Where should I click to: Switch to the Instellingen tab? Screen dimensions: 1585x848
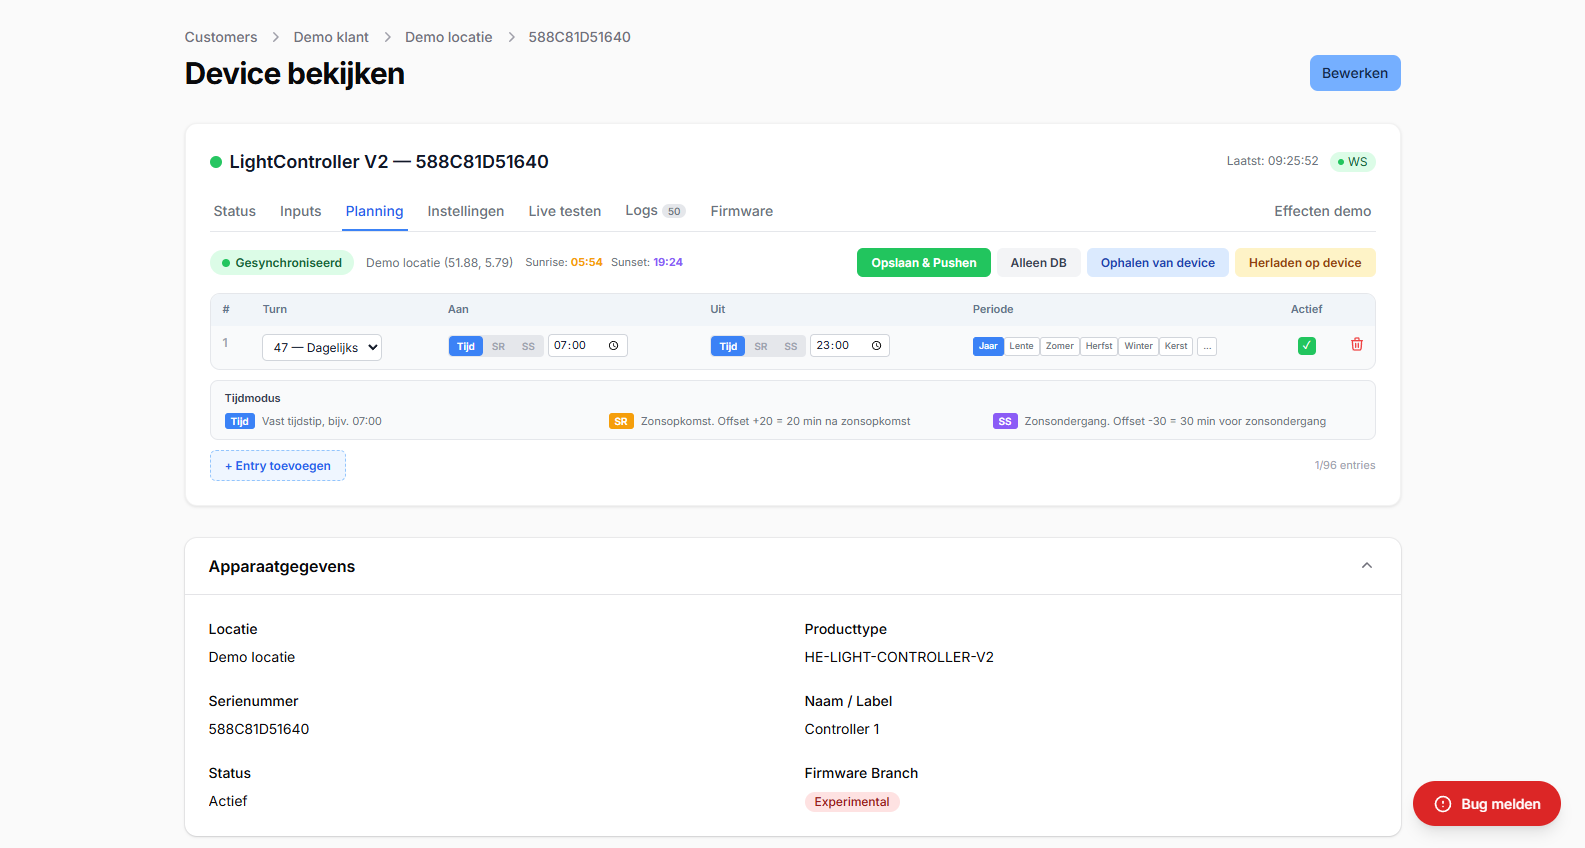click(465, 211)
